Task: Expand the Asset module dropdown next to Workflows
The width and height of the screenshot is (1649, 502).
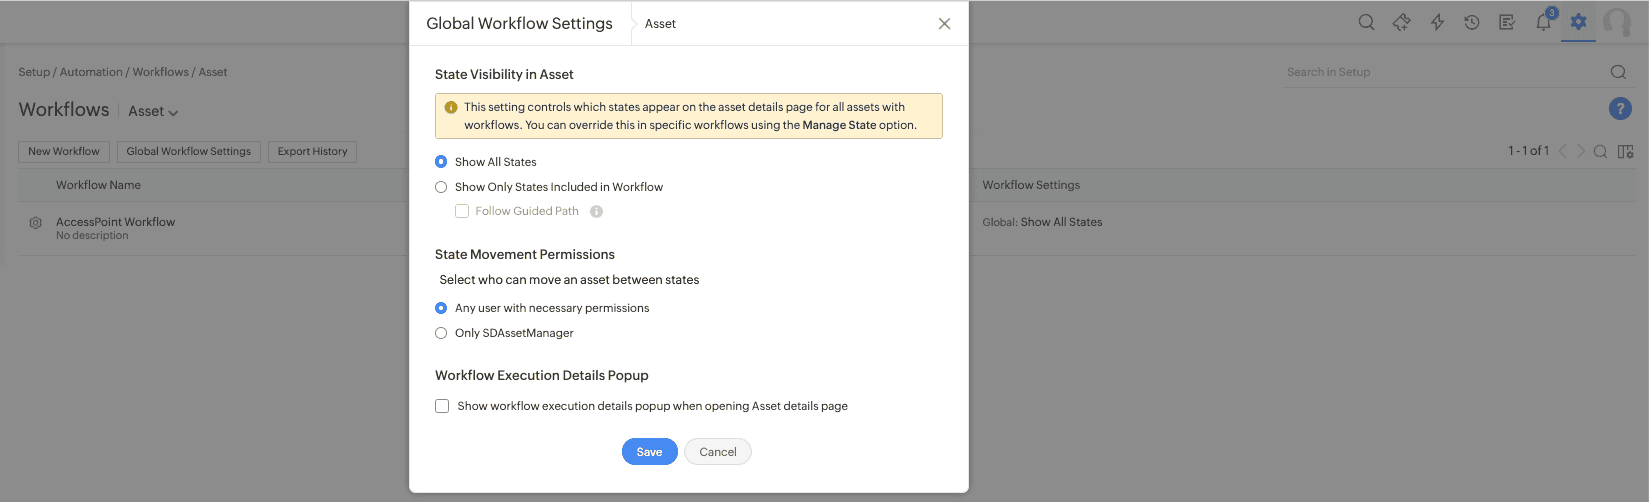Action: pyautogui.click(x=153, y=111)
